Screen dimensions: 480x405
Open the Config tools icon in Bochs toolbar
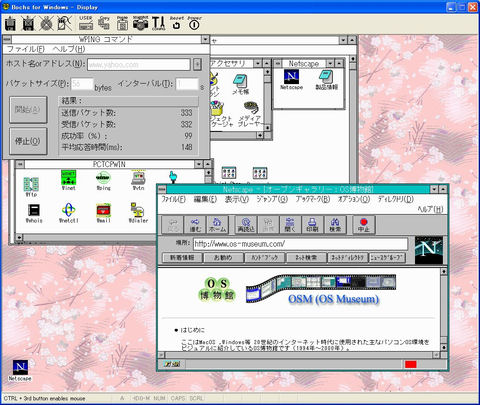point(158,23)
